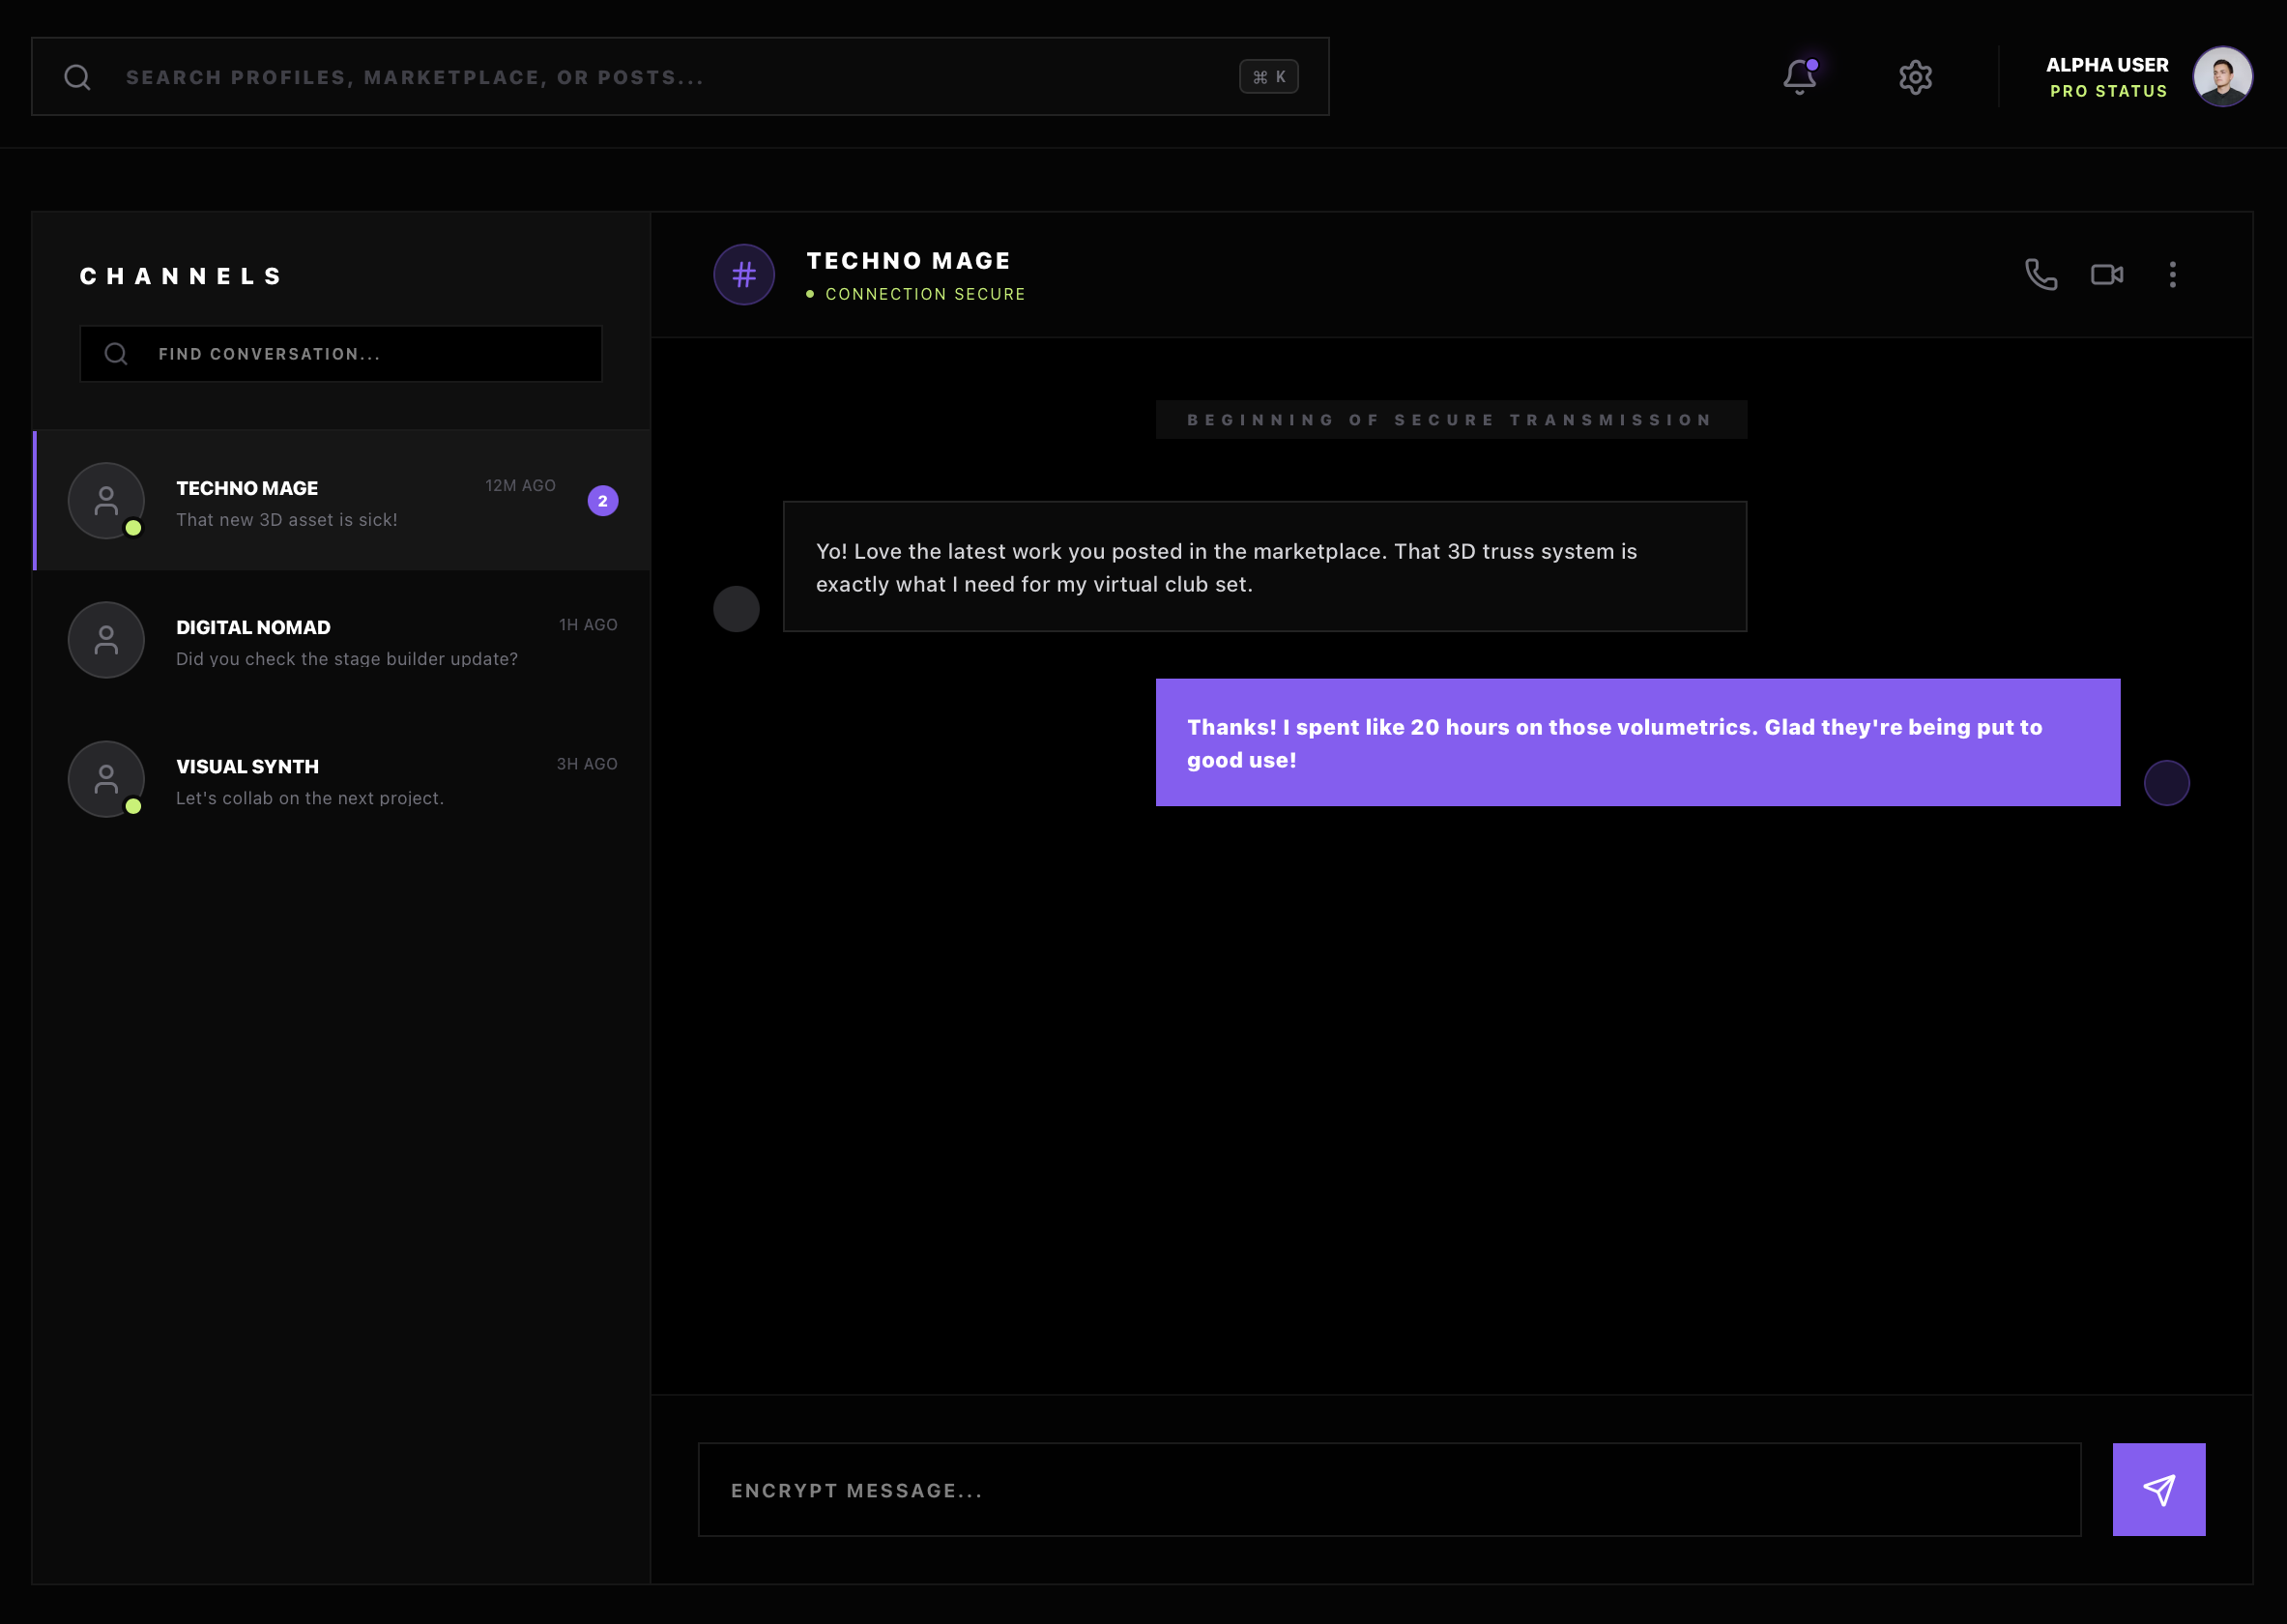Click the ⌘ K shortcut badge
Image resolution: width=2287 pixels, height=1624 pixels.
[x=1269, y=77]
